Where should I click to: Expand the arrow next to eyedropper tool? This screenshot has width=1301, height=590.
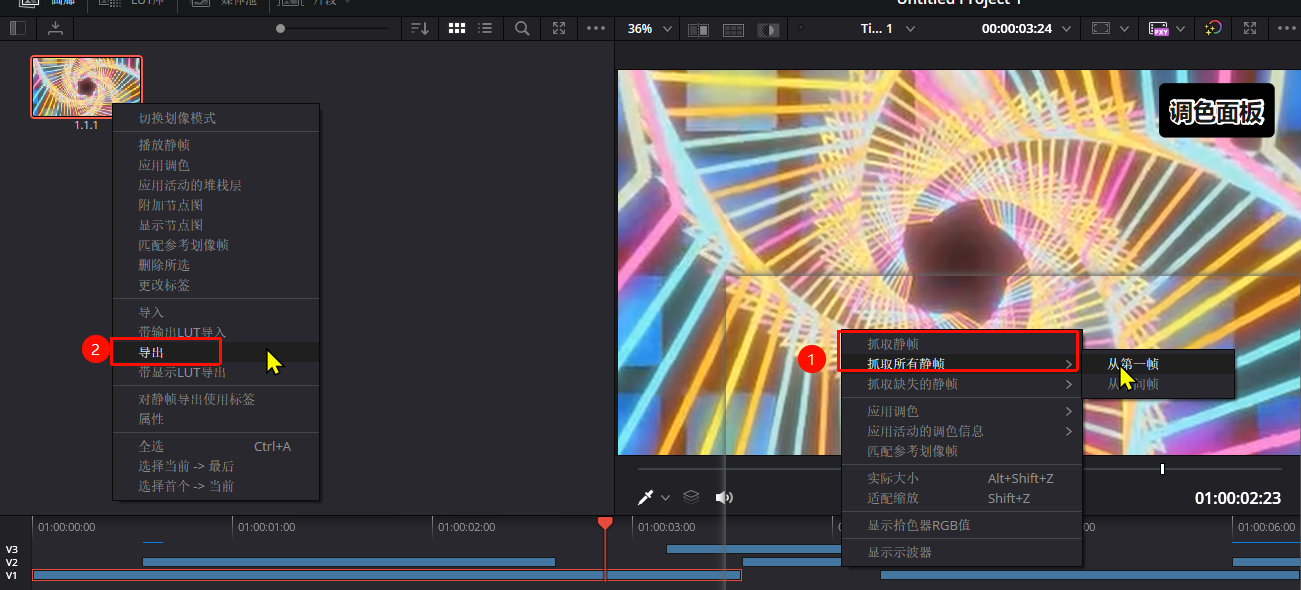tap(666, 498)
